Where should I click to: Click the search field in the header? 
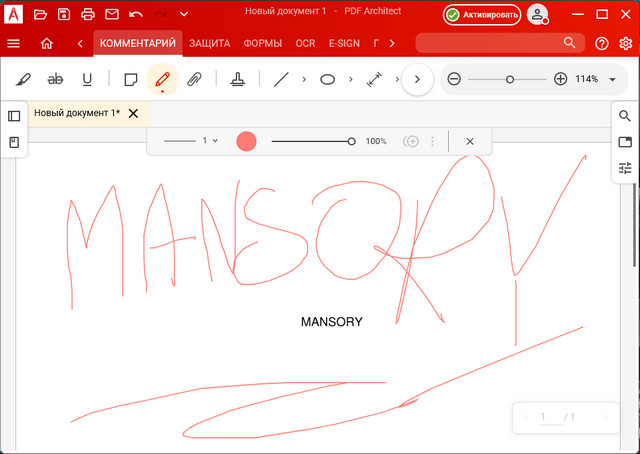(490, 43)
